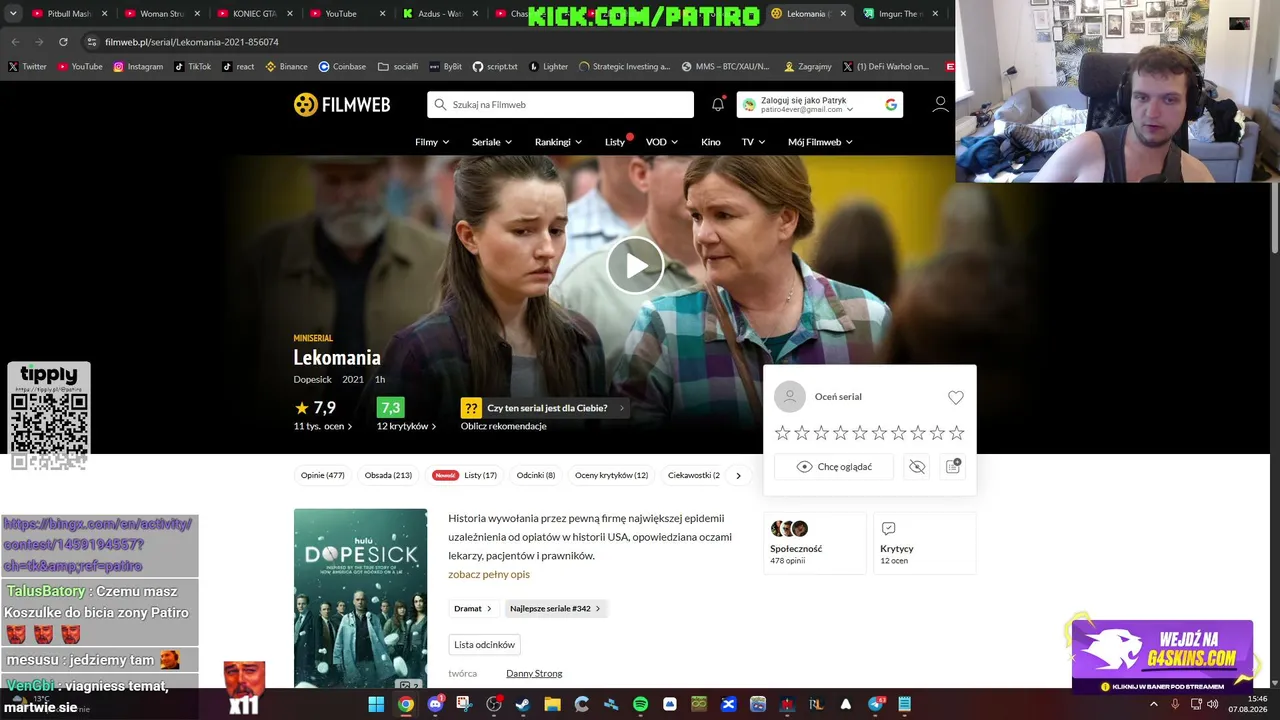Switch to the Obsada (213) tab

point(388,475)
